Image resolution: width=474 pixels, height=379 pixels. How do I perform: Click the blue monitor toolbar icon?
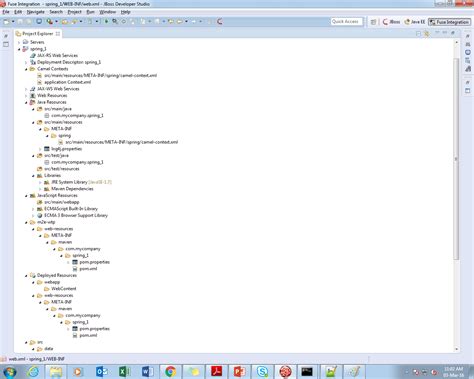click(39, 22)
